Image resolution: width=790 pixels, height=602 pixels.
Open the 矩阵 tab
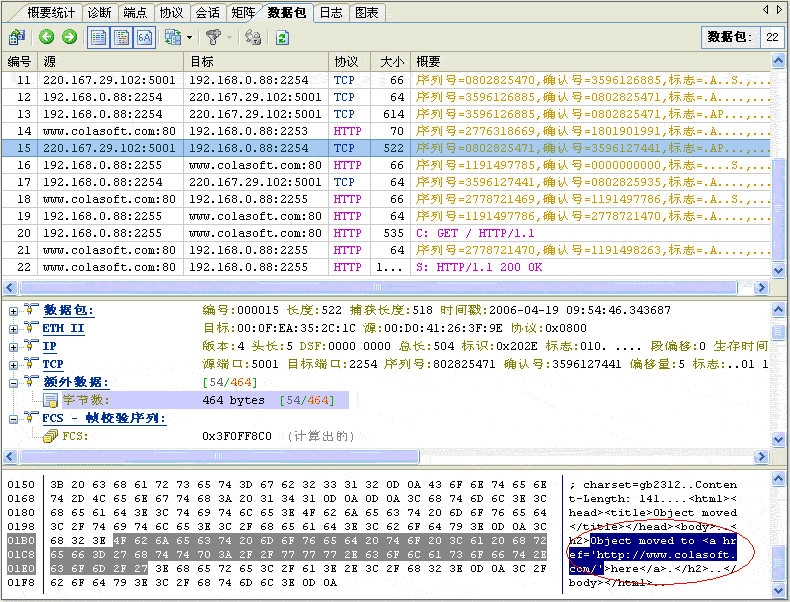(243, 13)
